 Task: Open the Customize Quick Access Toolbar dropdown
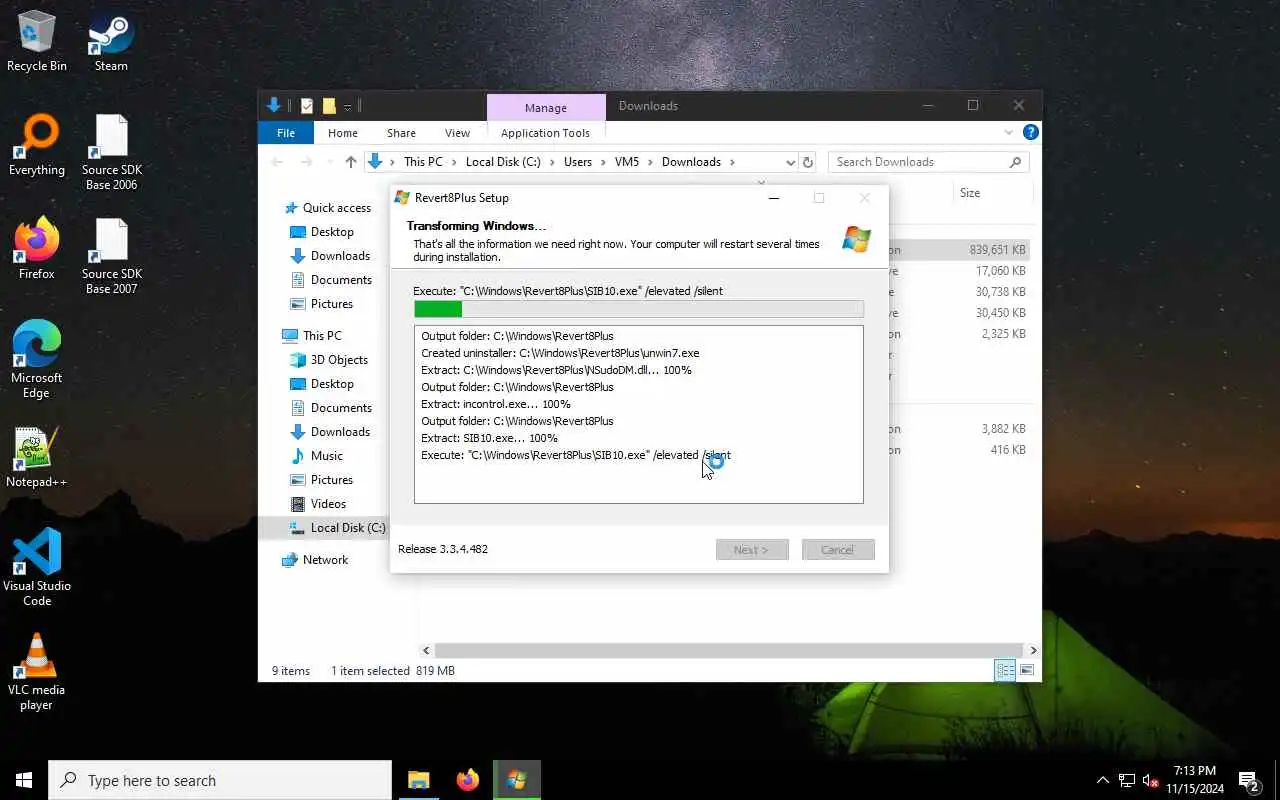pyautogui.click(x=348, y=106)
